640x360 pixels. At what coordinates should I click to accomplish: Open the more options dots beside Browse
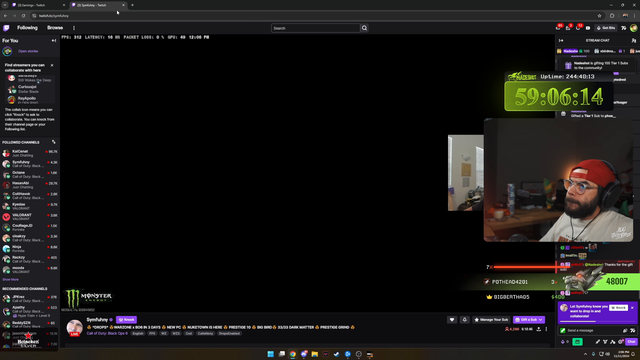(x=74, y=28)
